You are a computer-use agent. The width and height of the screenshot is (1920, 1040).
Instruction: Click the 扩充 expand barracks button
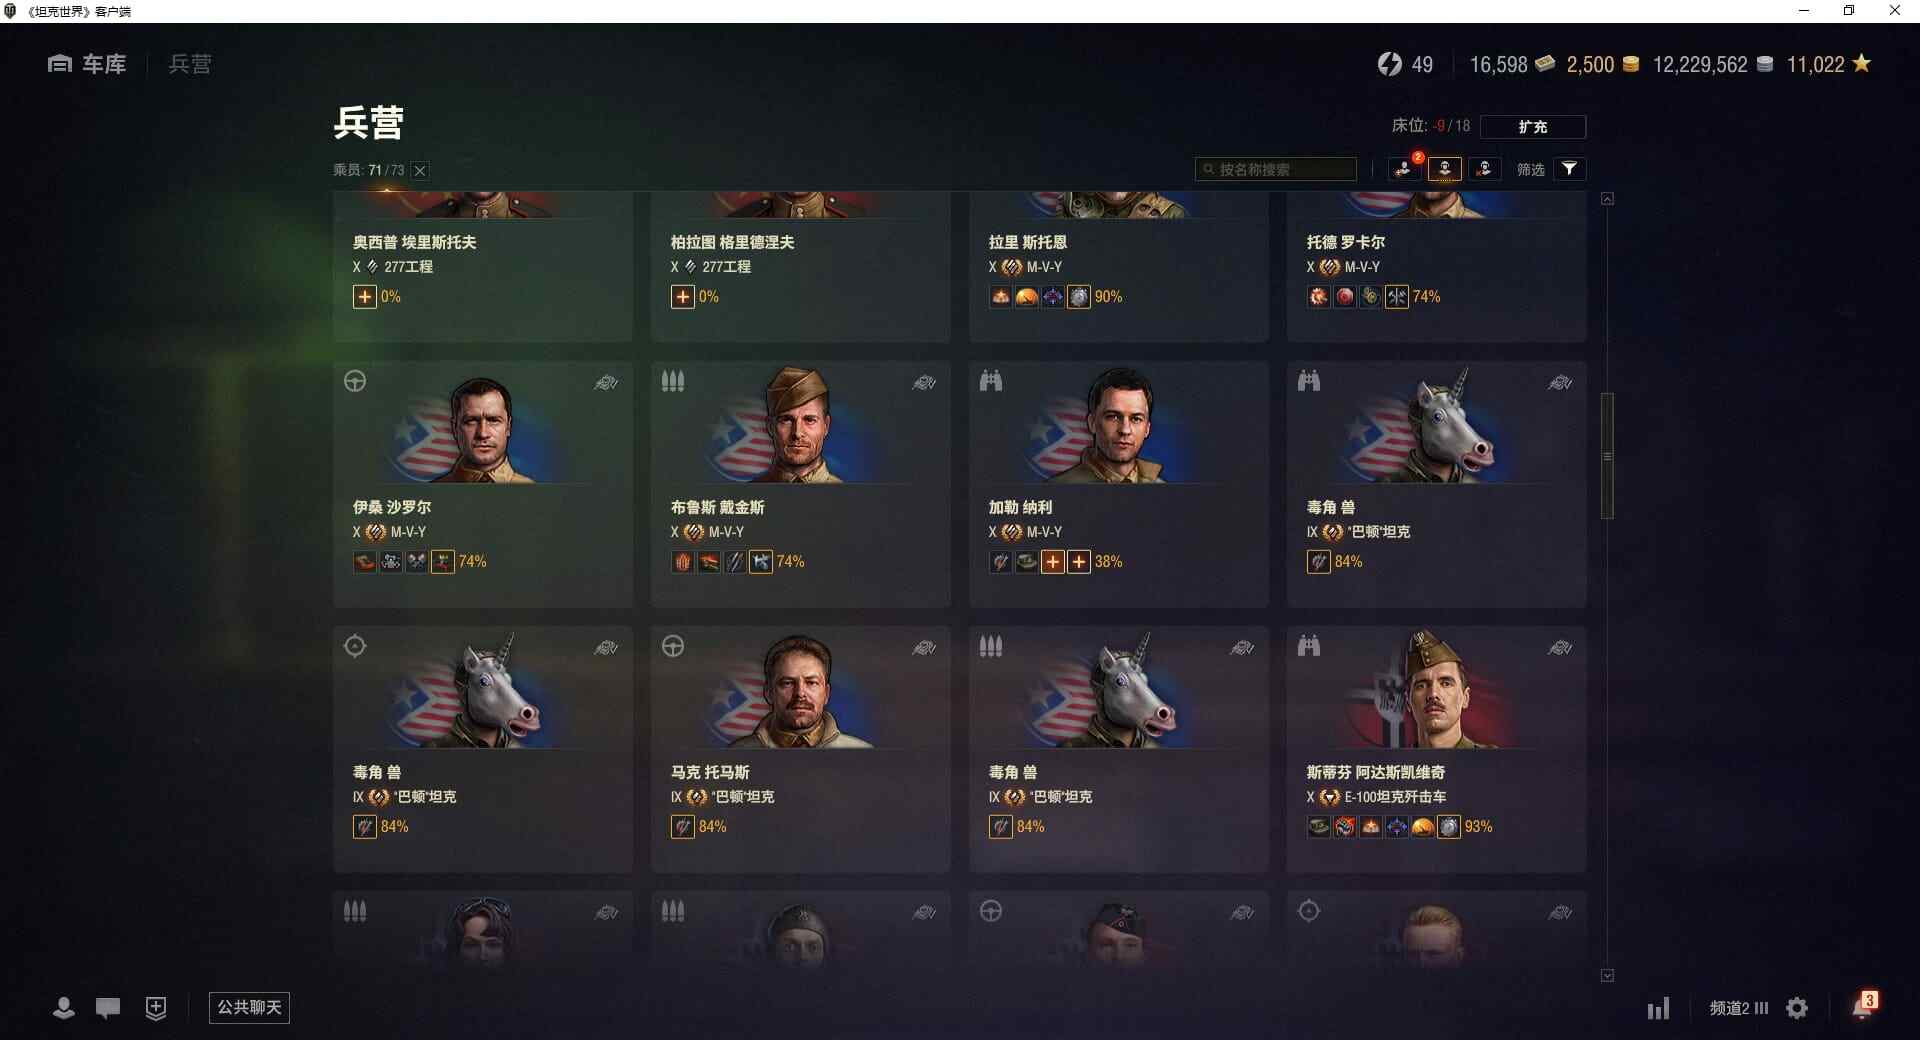coord(1533,127)
